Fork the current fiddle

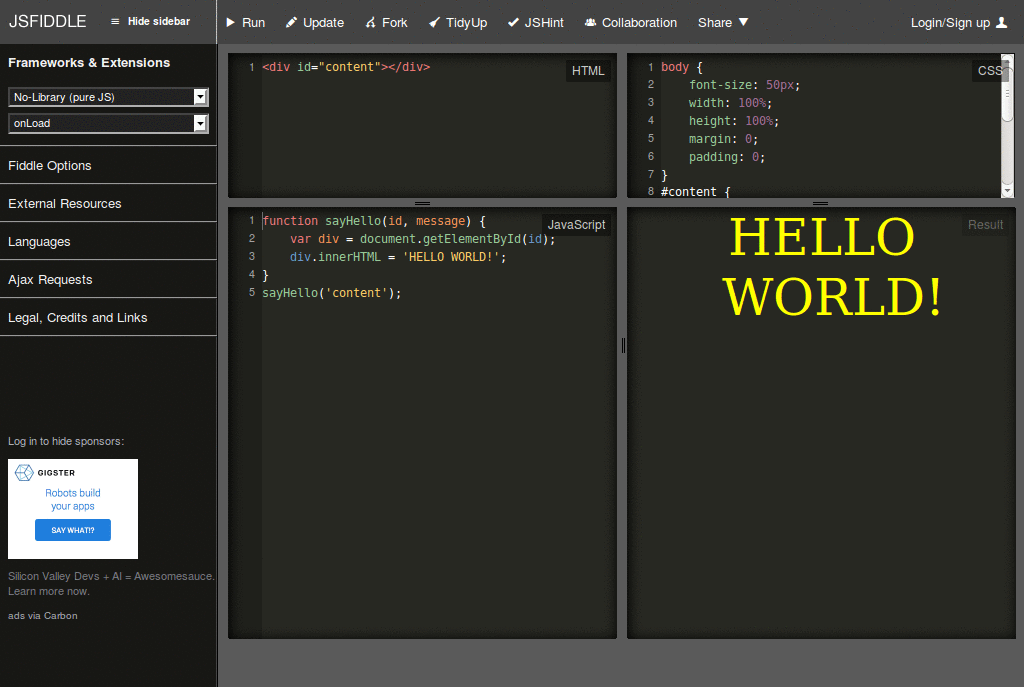[x=386, y=22]
